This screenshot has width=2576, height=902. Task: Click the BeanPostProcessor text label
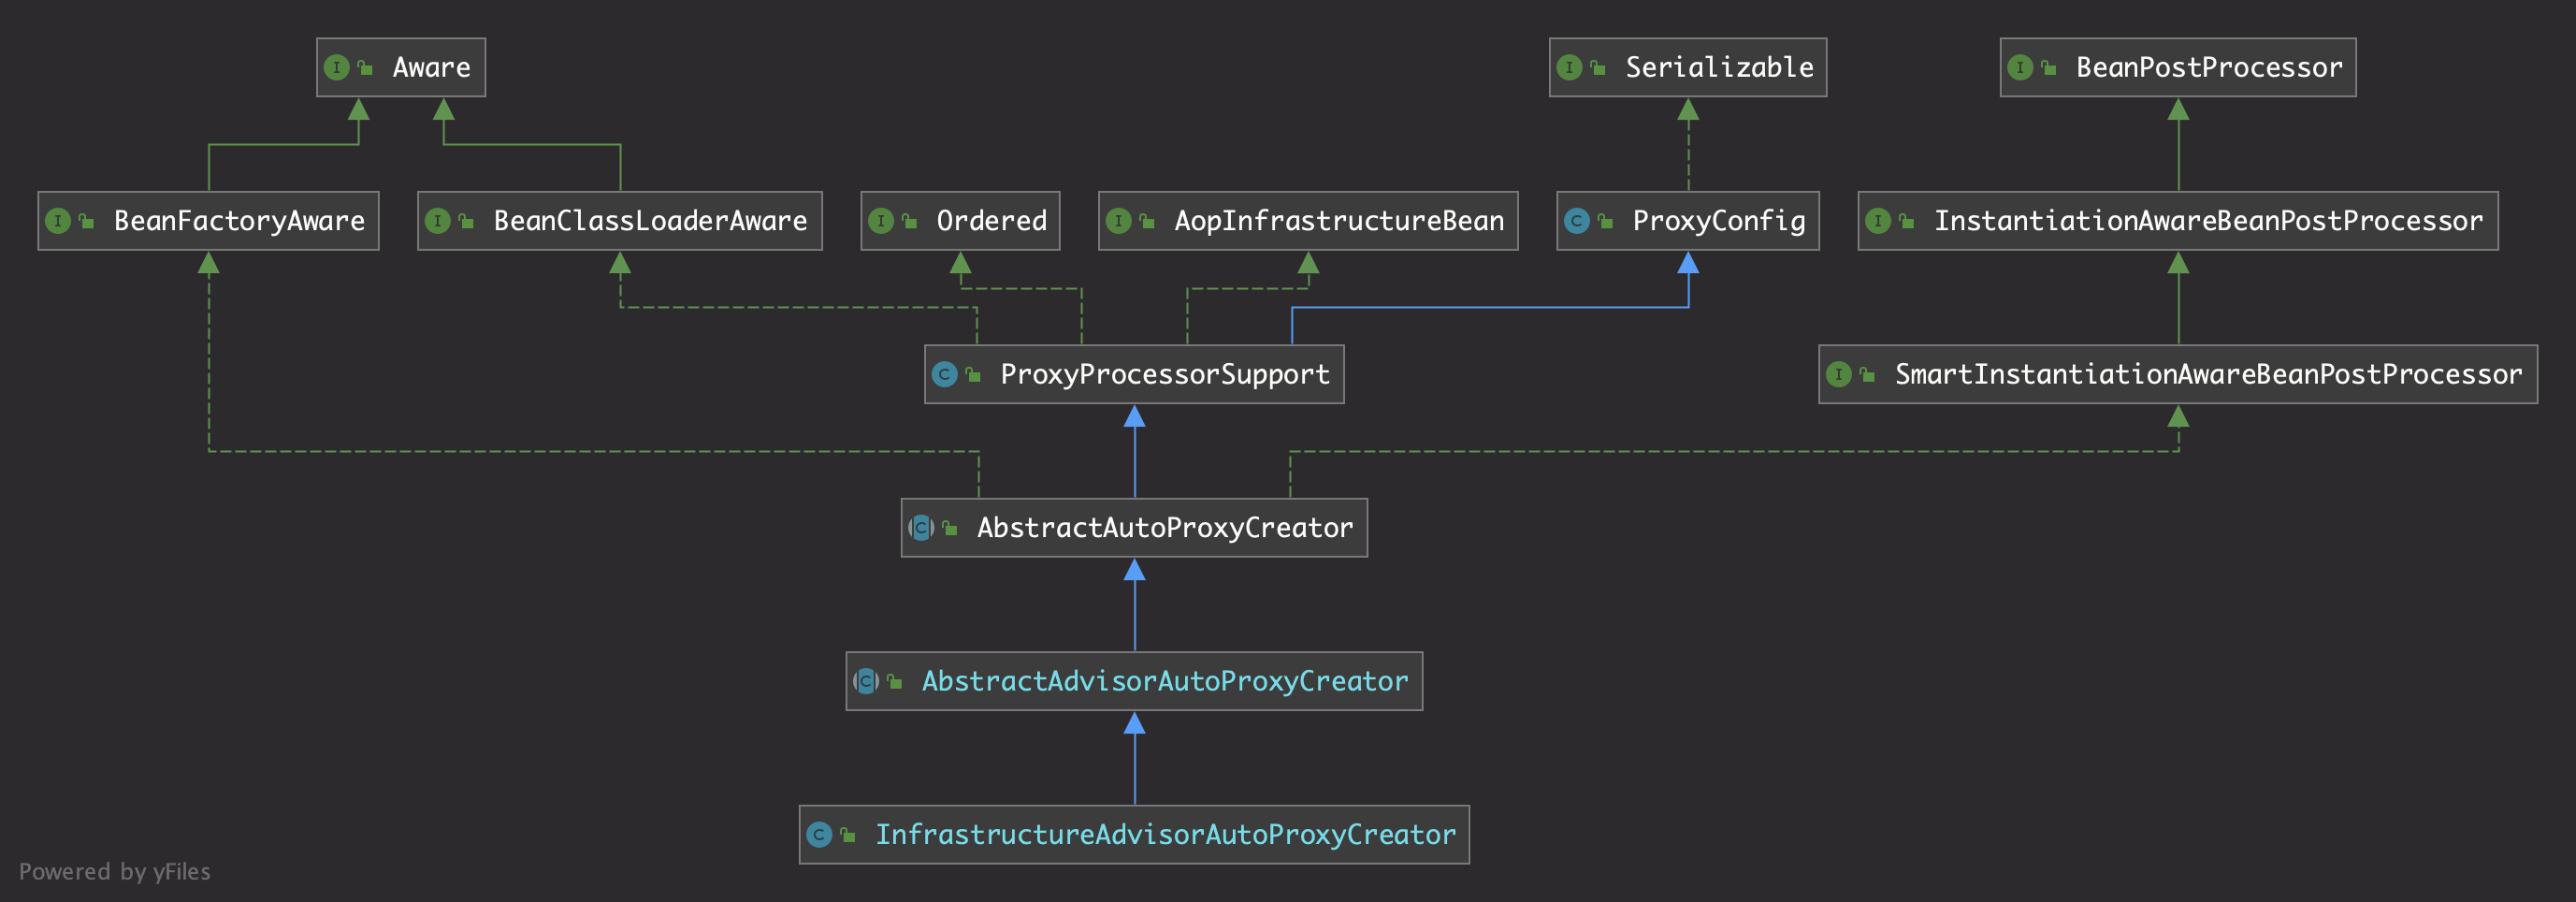point(2209,67)
